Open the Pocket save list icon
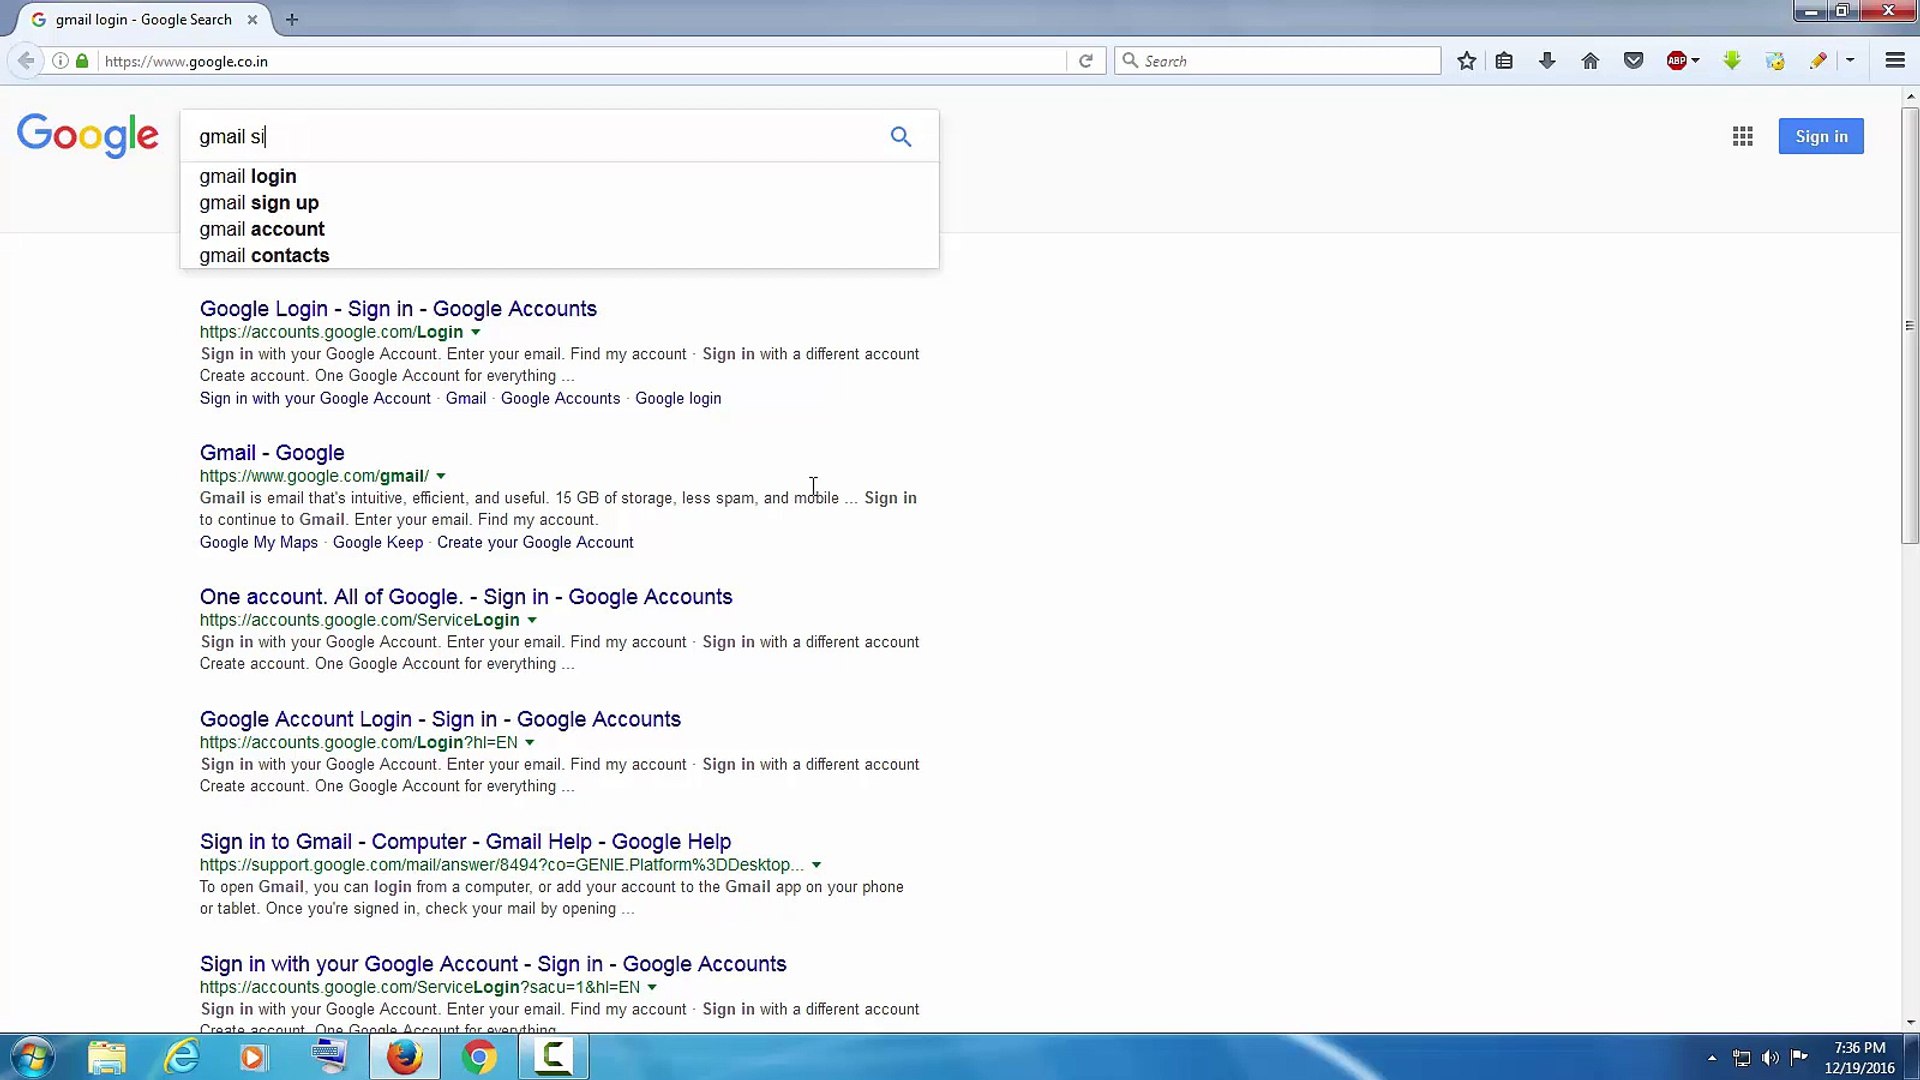The image size is (1920, 1080). pyautogui.click(x=1633, y=60)
